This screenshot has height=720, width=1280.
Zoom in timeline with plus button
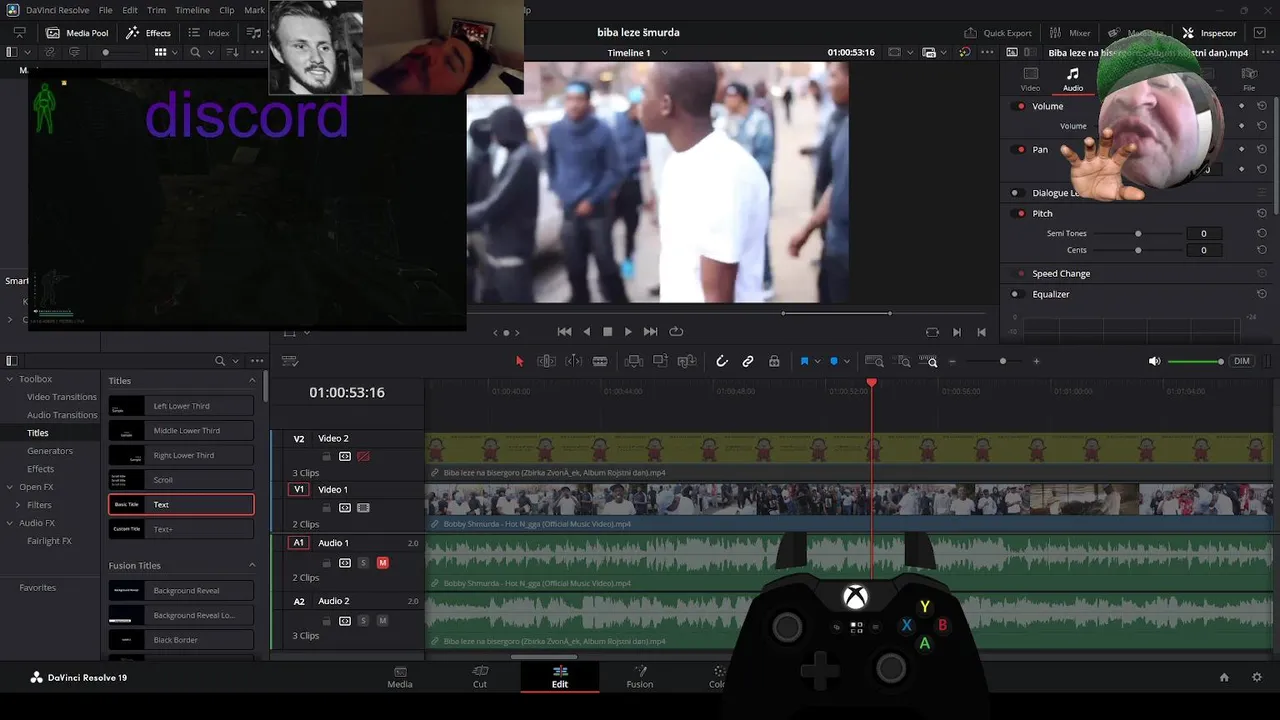tap(1036, 361)
